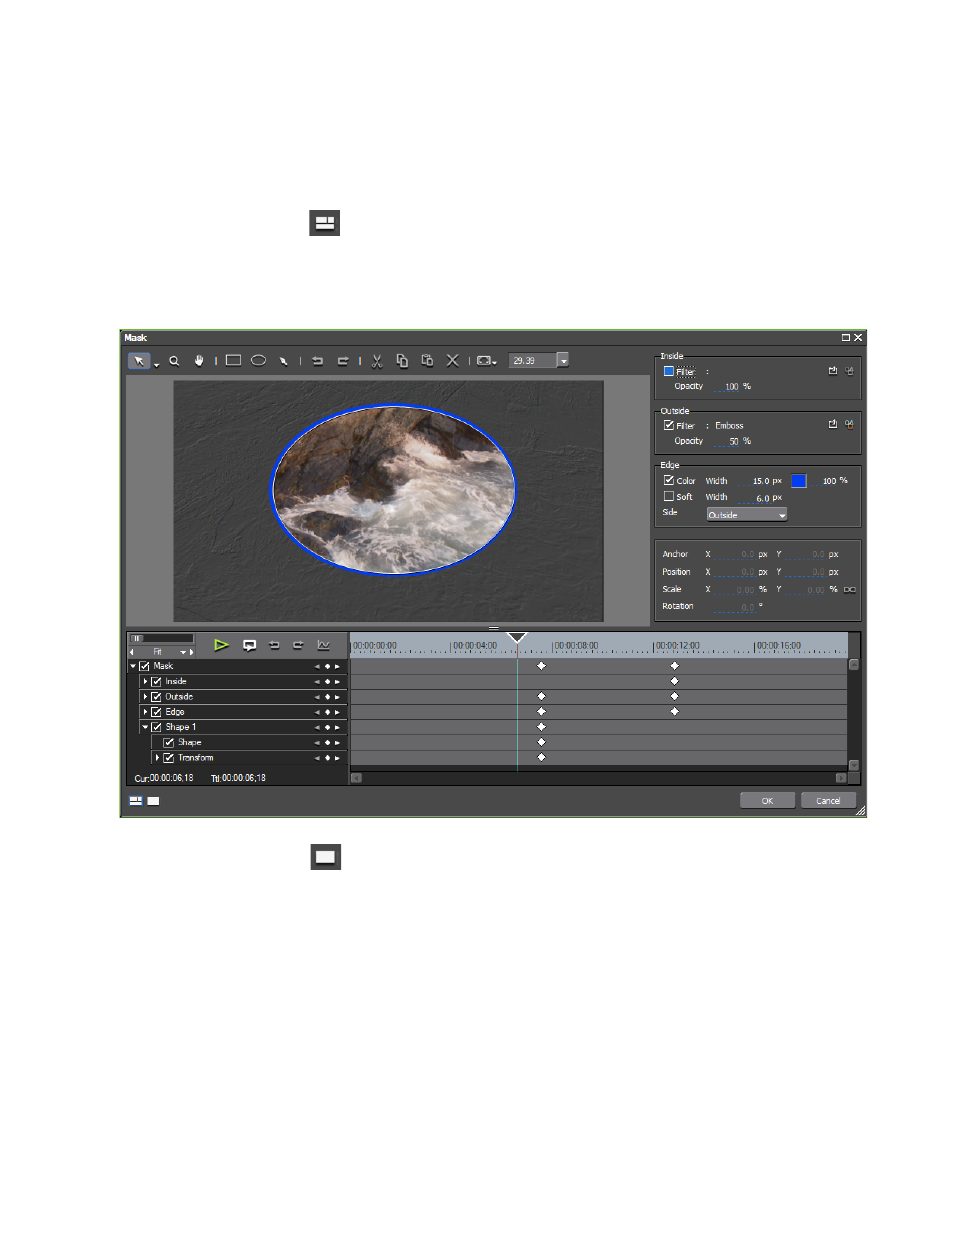954x1235 pixels.
Task: Click the OK button
Action: click(767, 800)
